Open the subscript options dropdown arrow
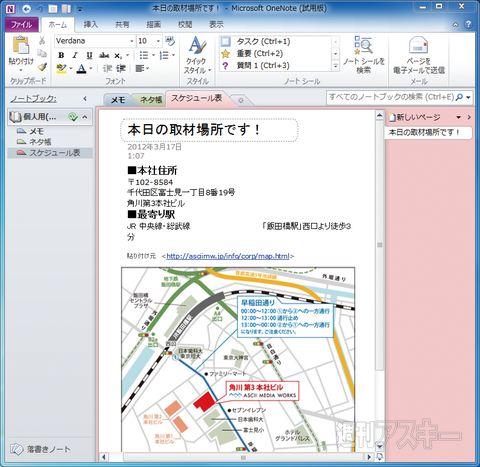 click(127, 55)
